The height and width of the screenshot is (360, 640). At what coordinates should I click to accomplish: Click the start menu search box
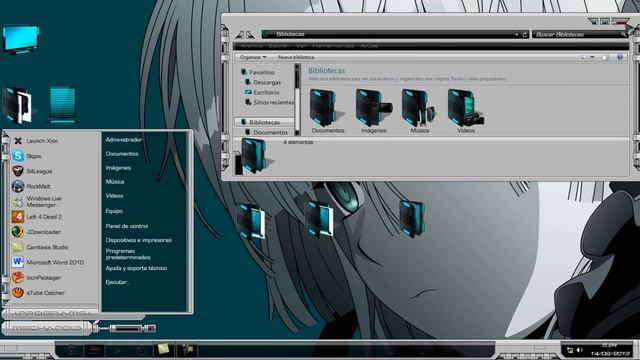[x=46, y=329]
